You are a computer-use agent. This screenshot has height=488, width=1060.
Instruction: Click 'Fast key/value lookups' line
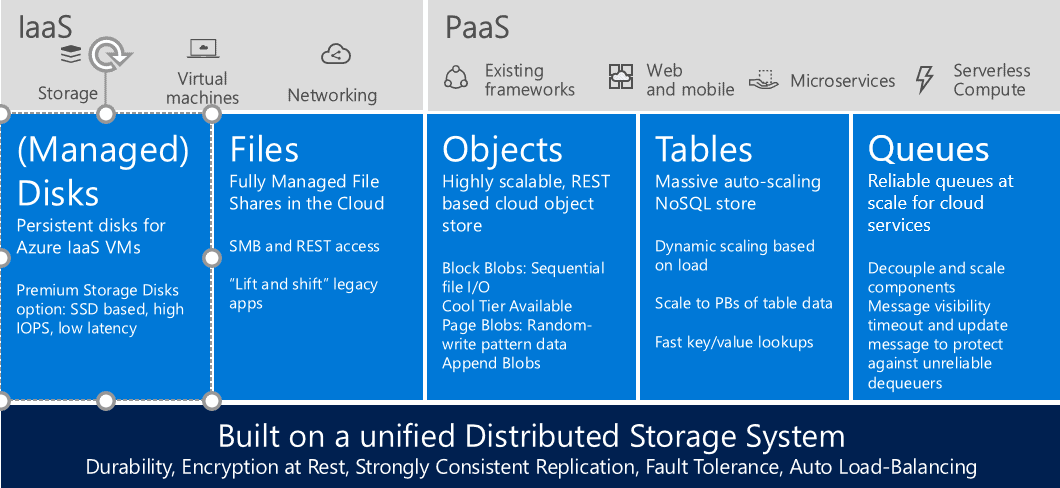(x=734, y=342)
